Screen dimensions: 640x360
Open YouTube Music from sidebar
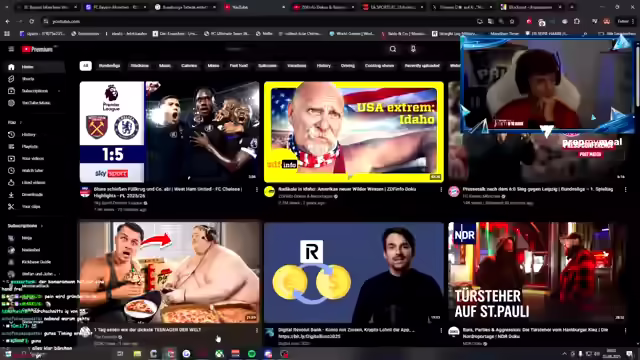pyautogui.click(x=34, y=103)
